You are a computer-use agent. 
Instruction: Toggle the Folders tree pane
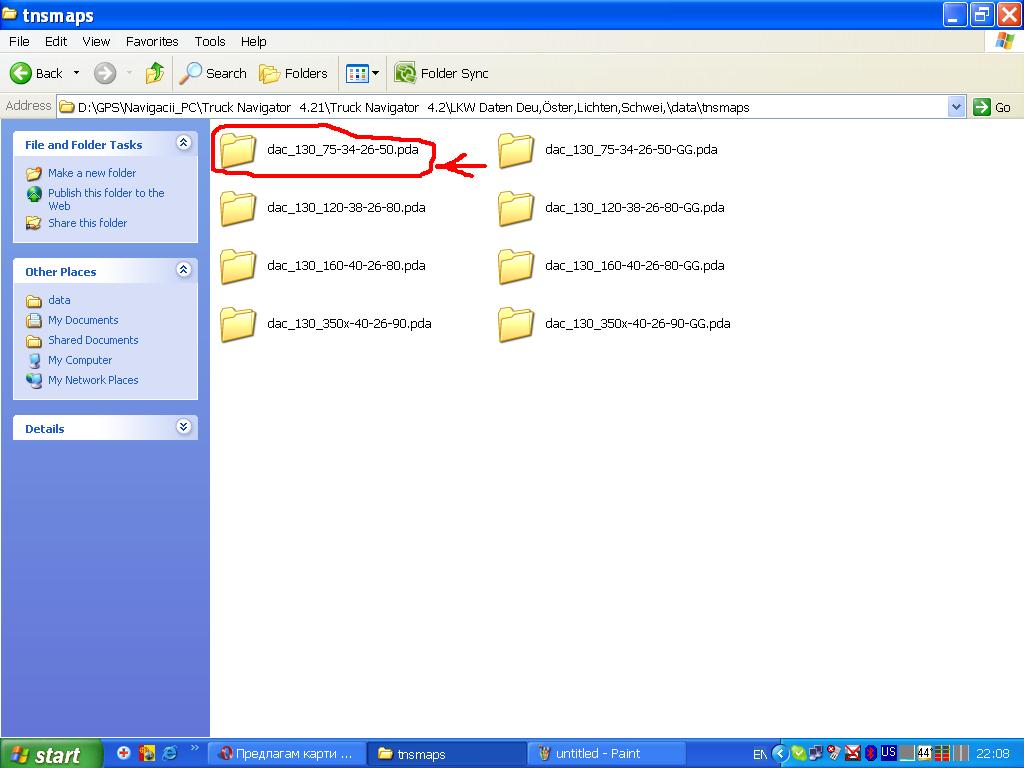[x=293, y=73]
